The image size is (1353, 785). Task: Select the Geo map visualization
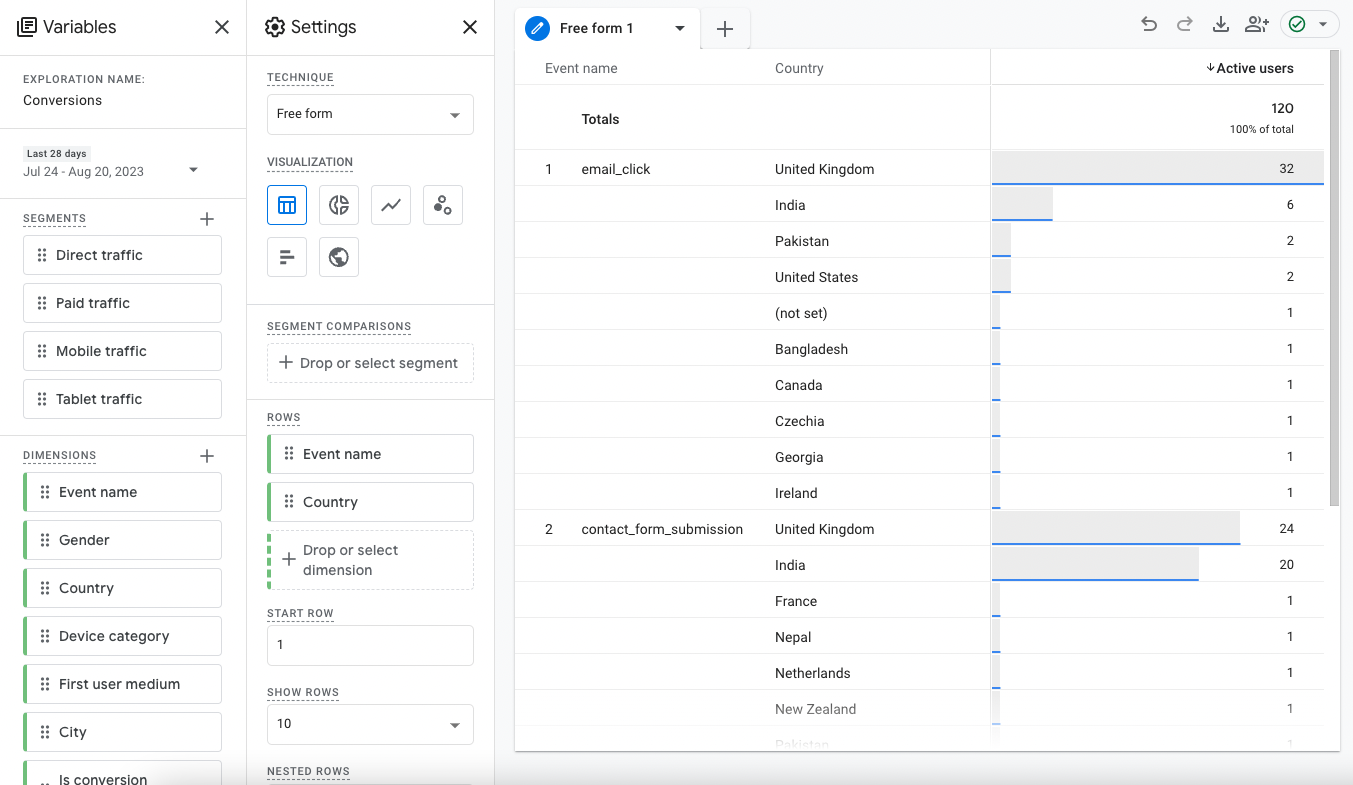339,257
